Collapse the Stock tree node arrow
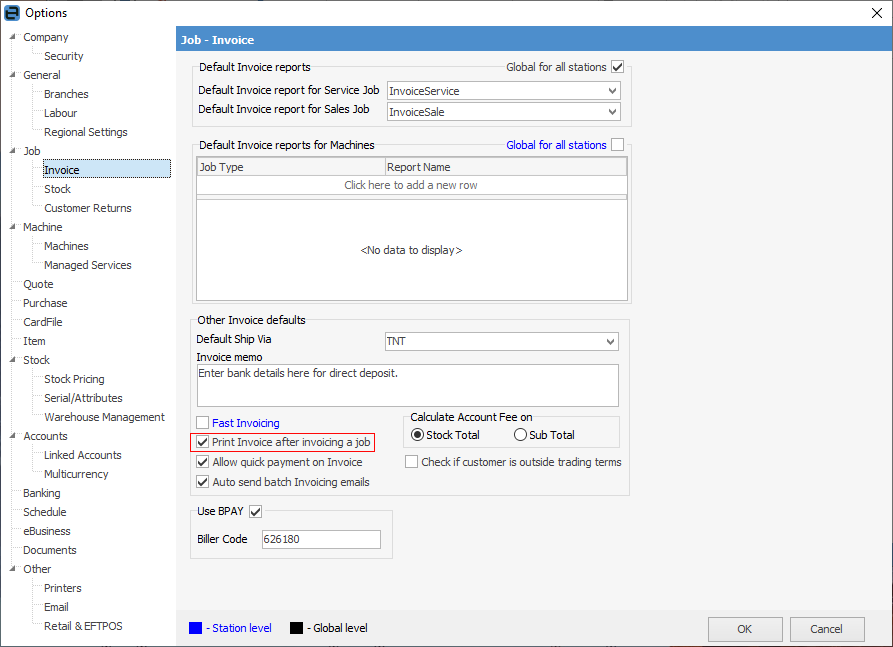The image size is (893, 647). click(x=13, y=360)
